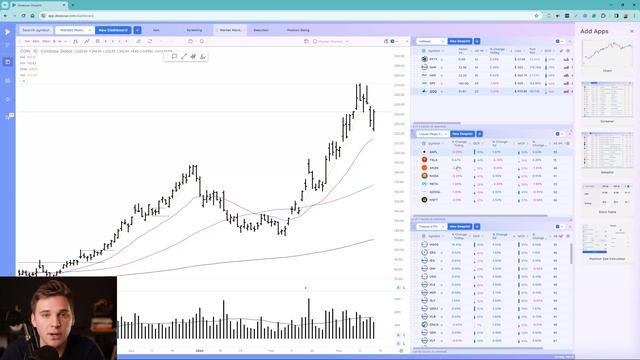Click blue button in Liquid Mega Cap panel header

462,134
